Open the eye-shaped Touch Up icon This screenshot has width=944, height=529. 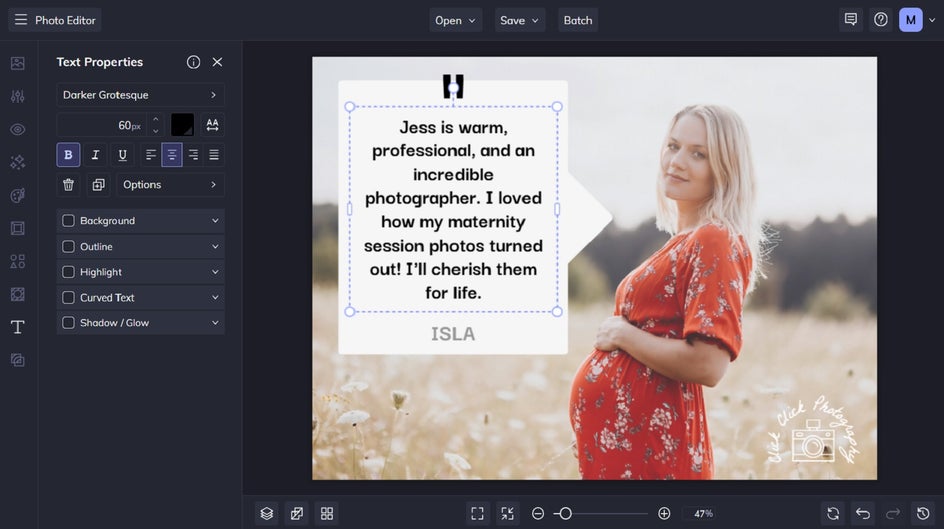click(17, 129)
